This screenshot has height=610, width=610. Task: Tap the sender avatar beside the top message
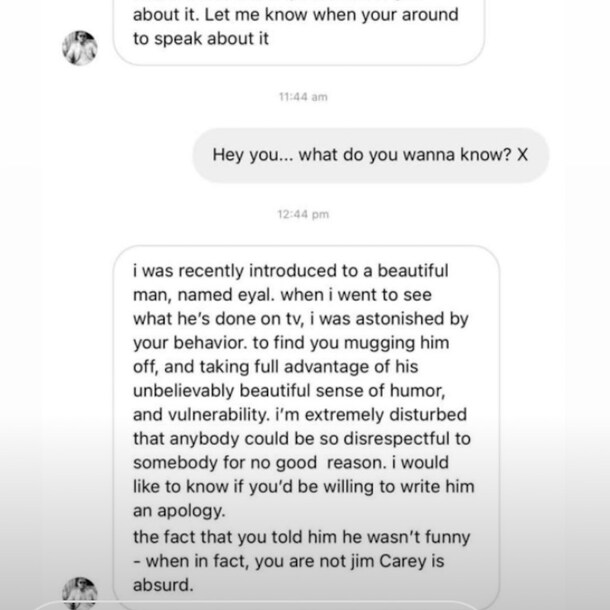(x=79, y=47)
